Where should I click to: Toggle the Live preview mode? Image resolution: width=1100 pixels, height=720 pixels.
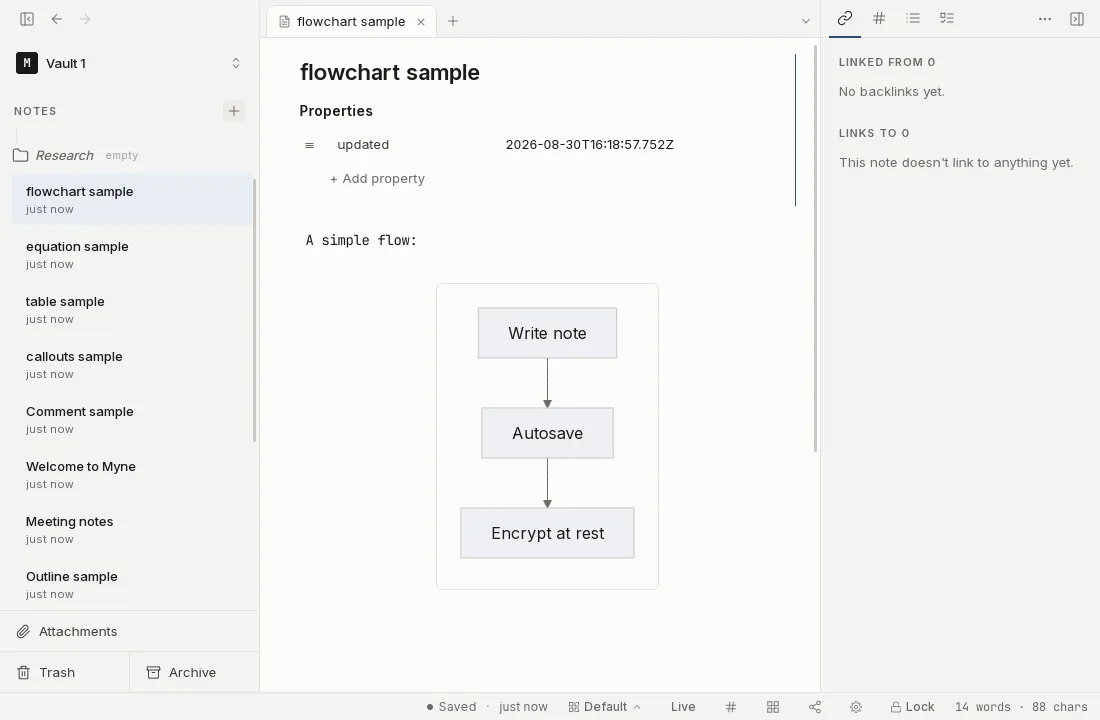[x=683, y=707]
